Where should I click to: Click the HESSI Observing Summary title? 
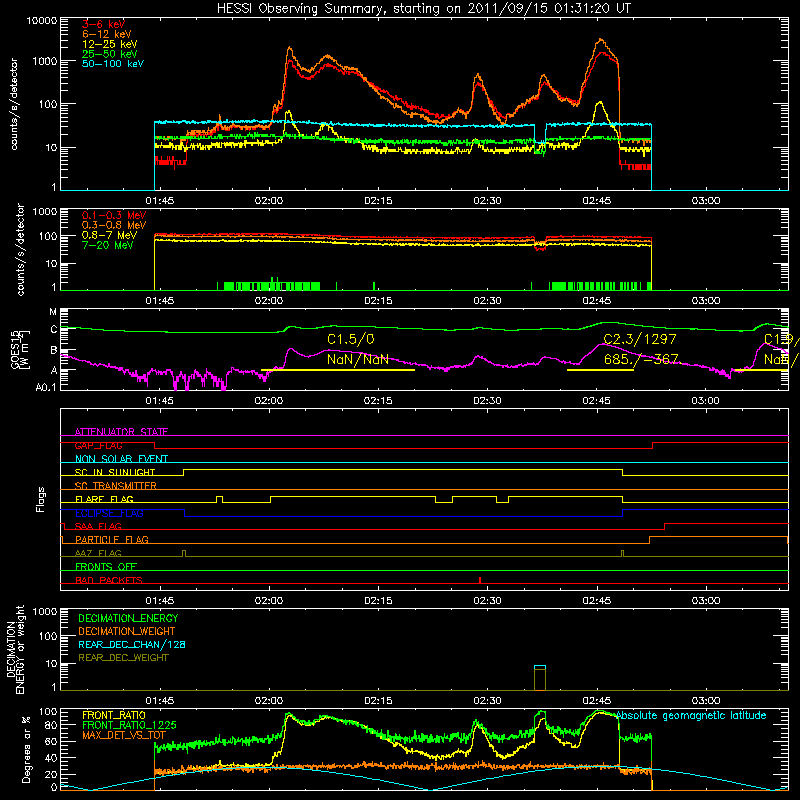pos(423,8)
